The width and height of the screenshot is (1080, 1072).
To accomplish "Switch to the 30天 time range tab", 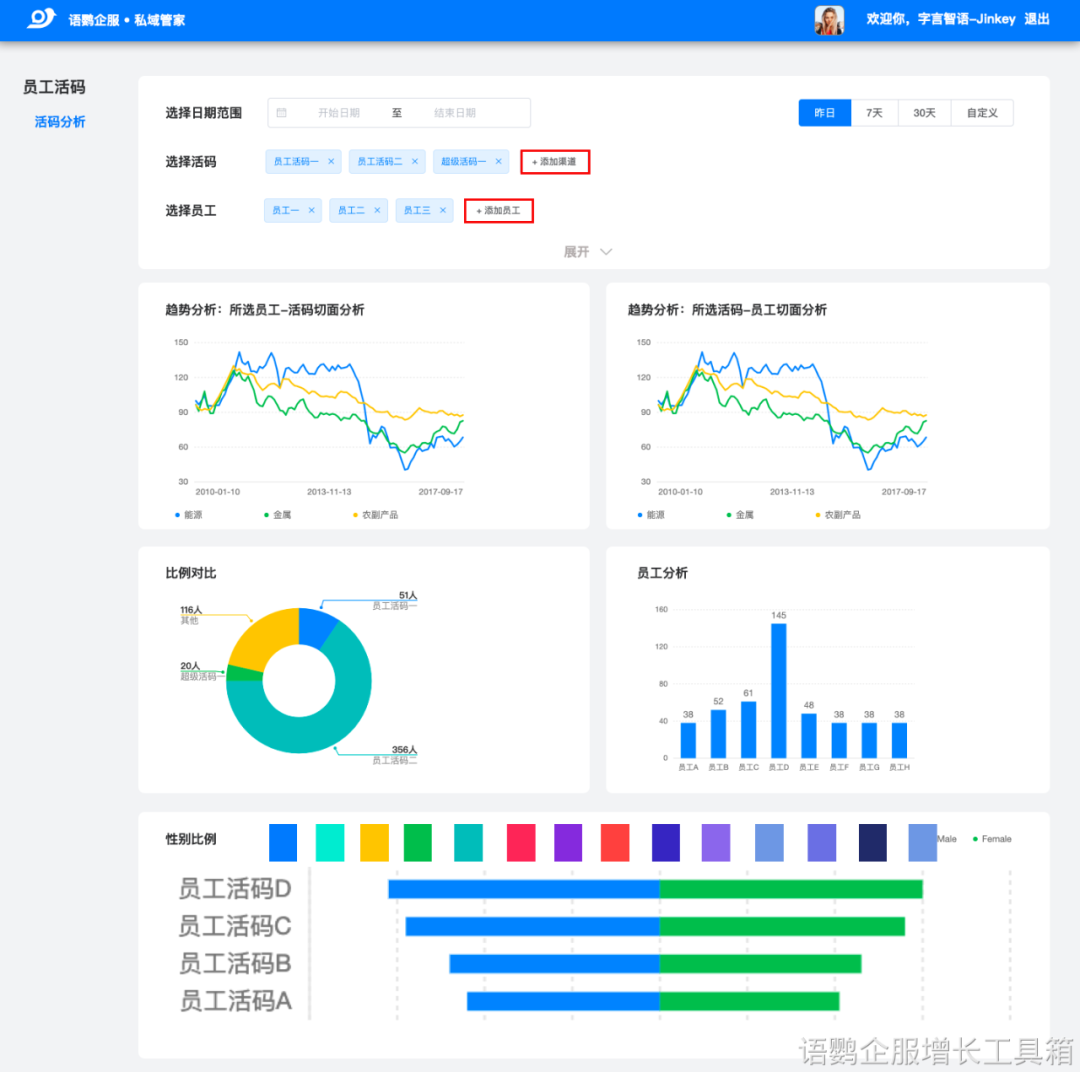I will pyautogui.click(x=924, y=113).
